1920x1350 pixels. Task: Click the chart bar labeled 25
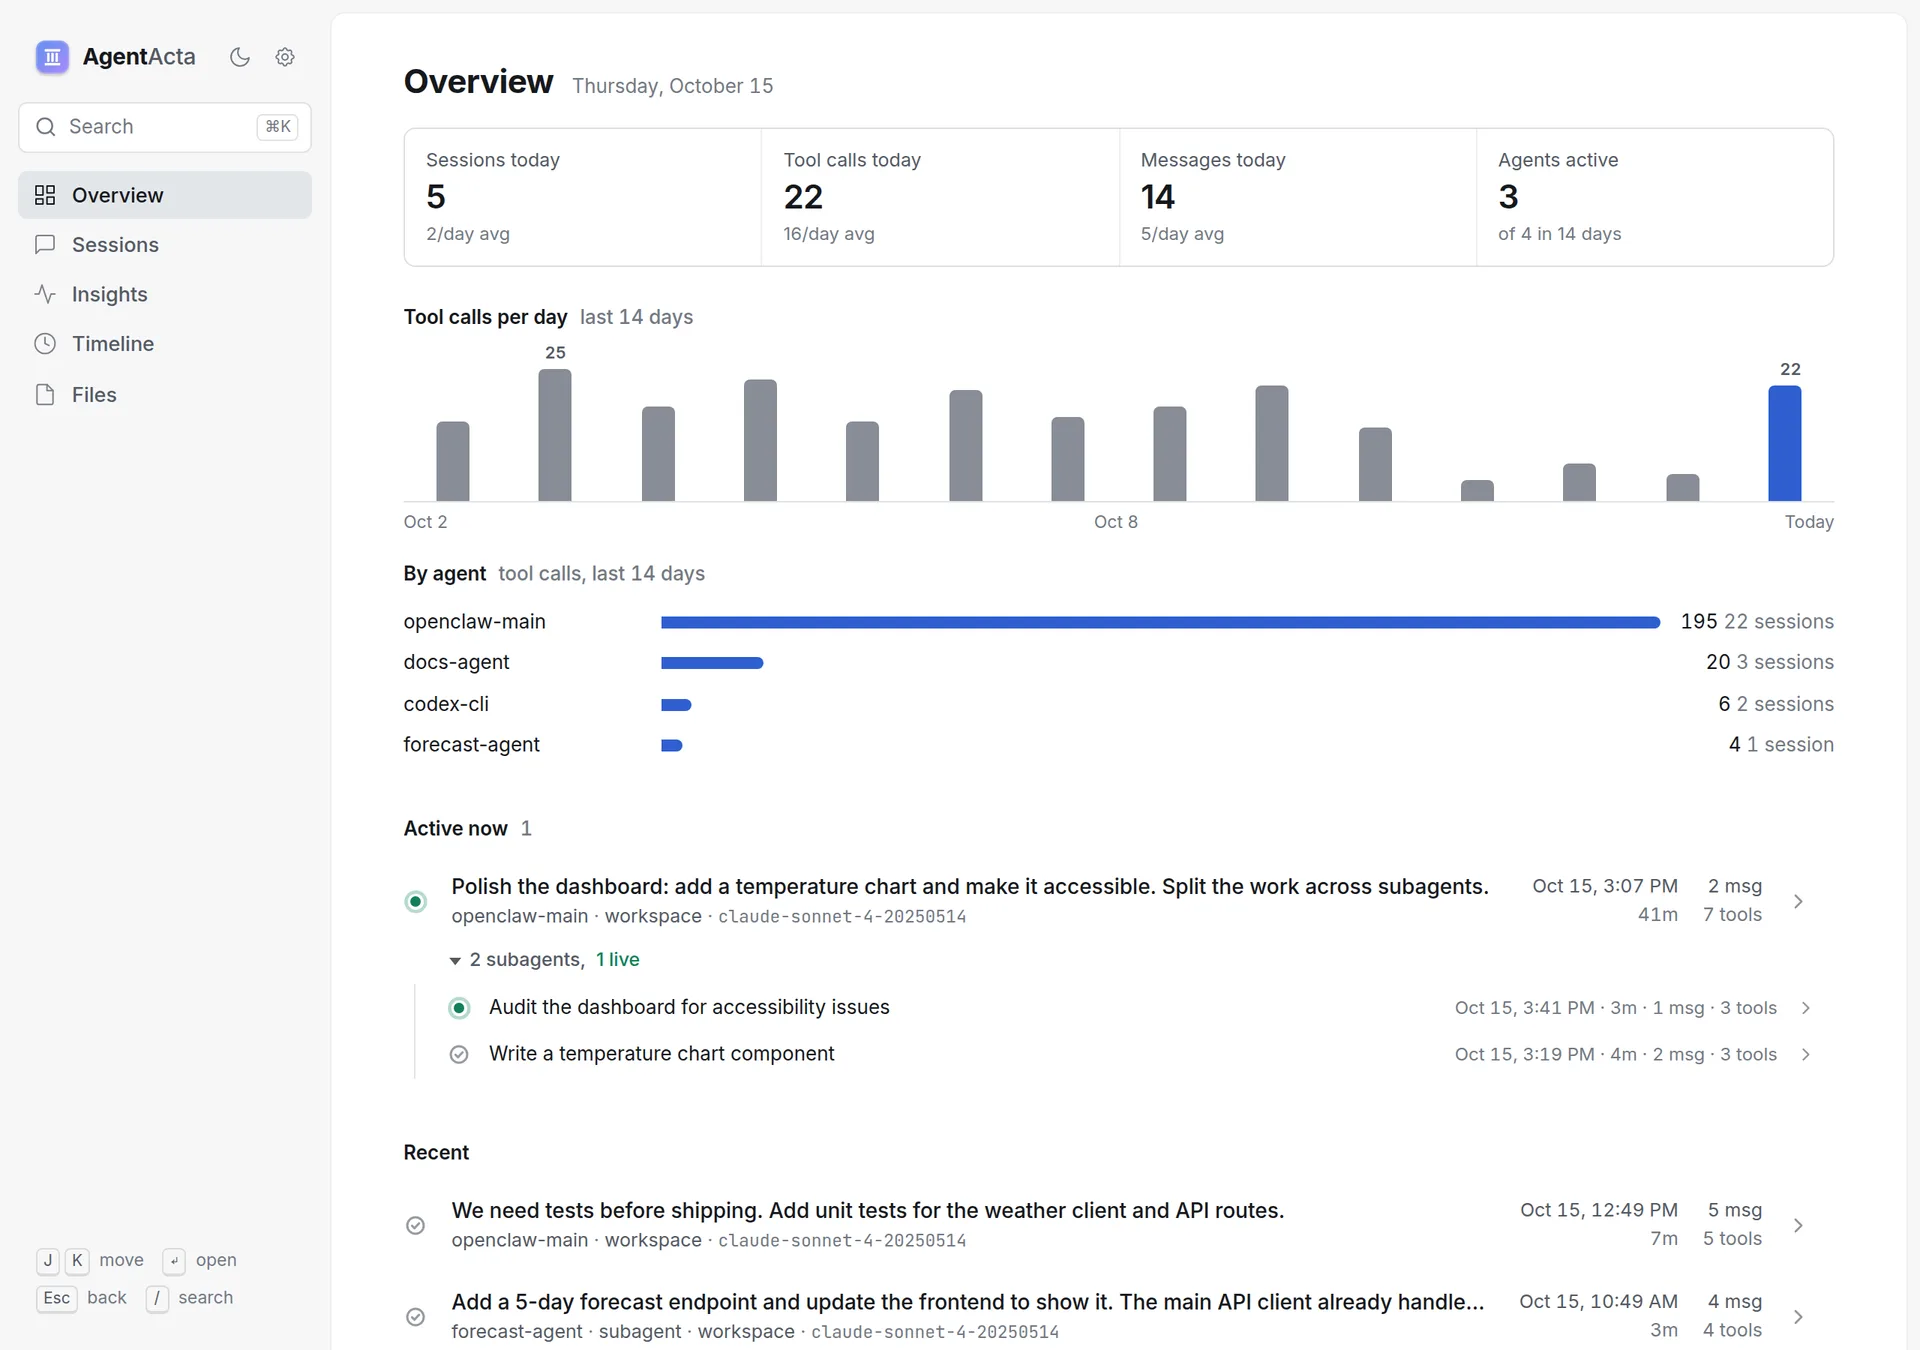(x=555, y=435)
